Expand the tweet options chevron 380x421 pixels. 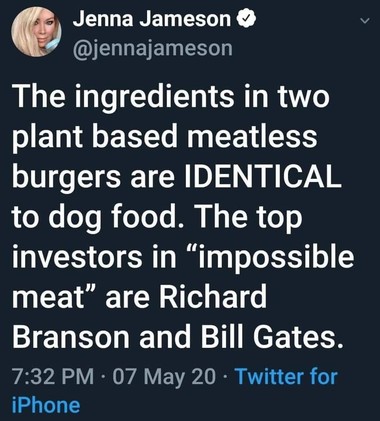[x=365, y=21]
